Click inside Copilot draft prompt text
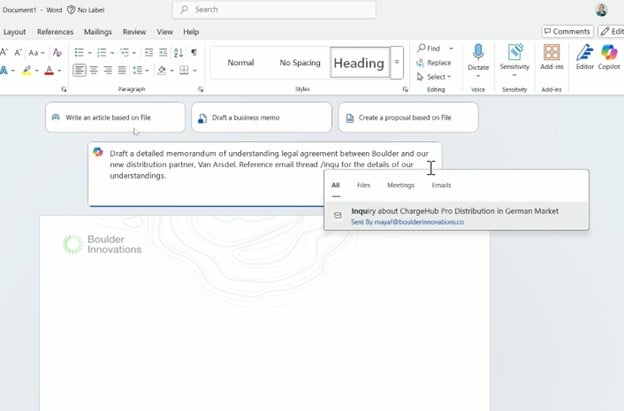 [x=269, y=164]
